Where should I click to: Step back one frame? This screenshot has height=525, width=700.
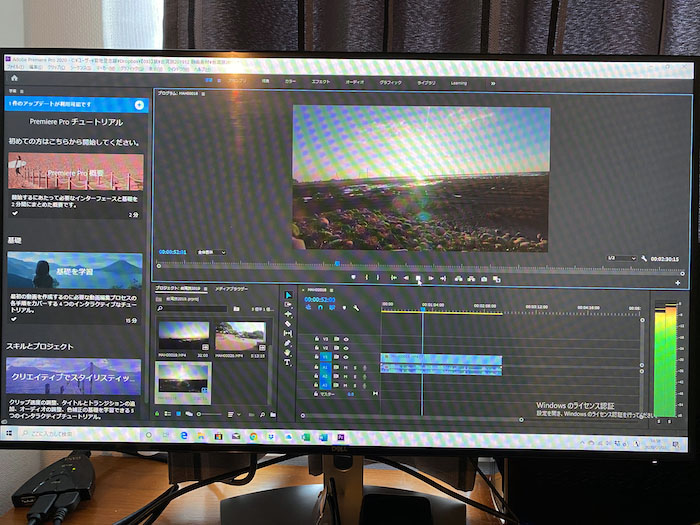(406, 278)
